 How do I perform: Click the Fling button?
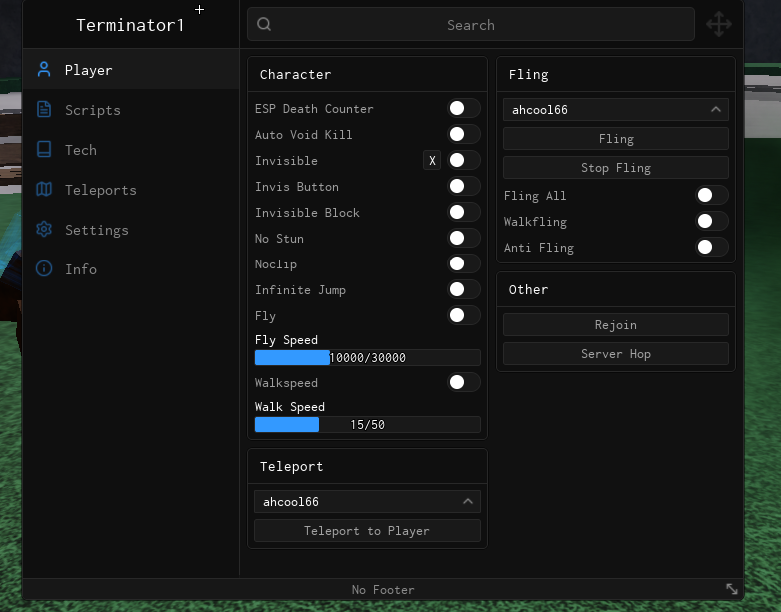coord(616,138)
